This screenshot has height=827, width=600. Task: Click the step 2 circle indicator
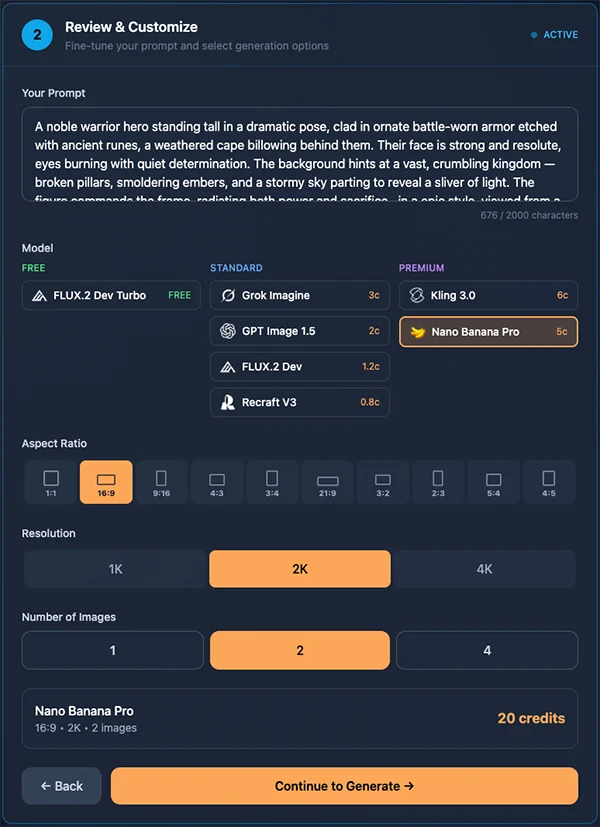point(36,34)
